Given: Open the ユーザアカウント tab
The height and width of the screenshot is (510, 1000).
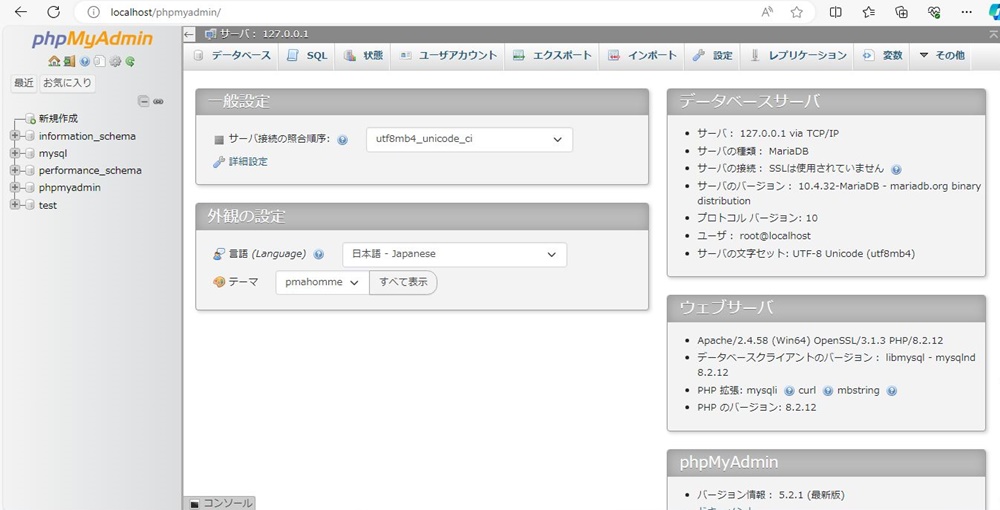Looking at the screenshot, I should (448, 55).
